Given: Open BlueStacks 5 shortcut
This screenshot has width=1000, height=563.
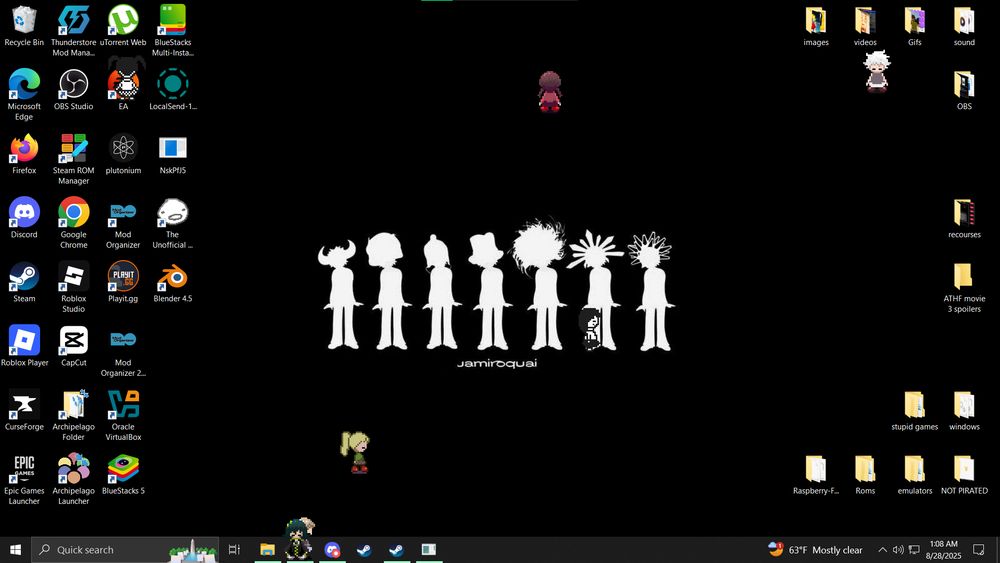Looking at the screenshot, I should (x=123, y=475).
